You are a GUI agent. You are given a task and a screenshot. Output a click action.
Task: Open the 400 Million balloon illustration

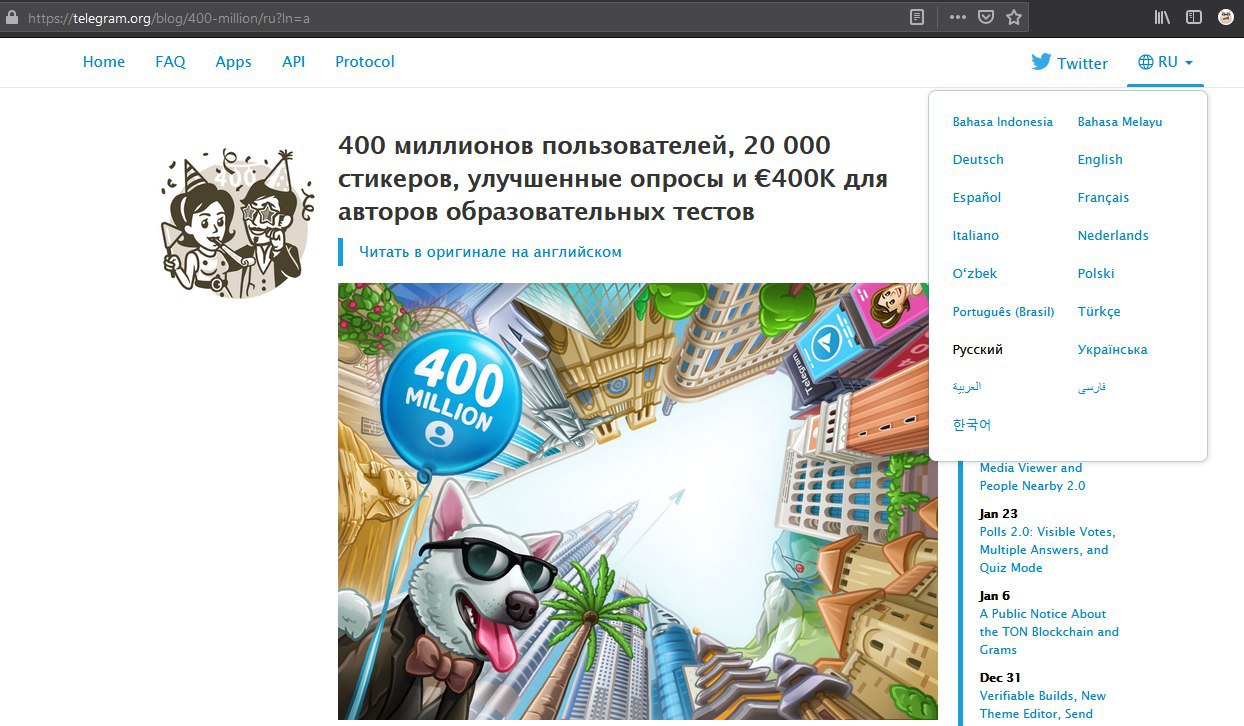click(638, 502)
